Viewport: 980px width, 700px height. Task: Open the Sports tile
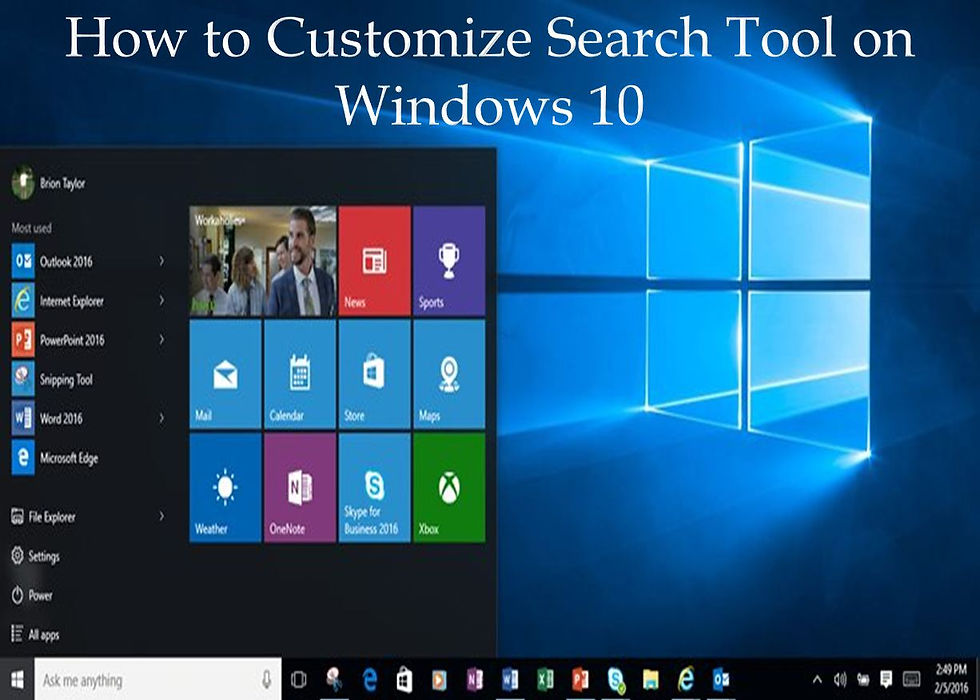coord(449,261)
